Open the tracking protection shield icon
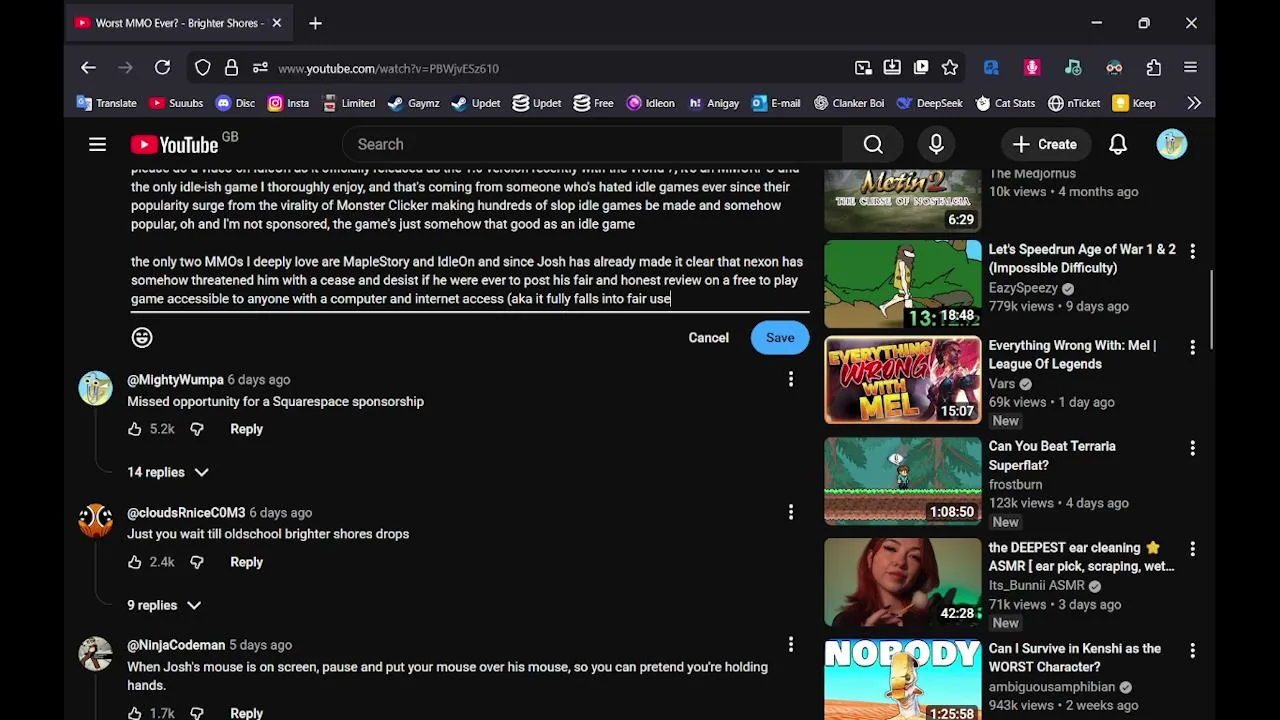Screen dimensions: 1280x720 203,68
